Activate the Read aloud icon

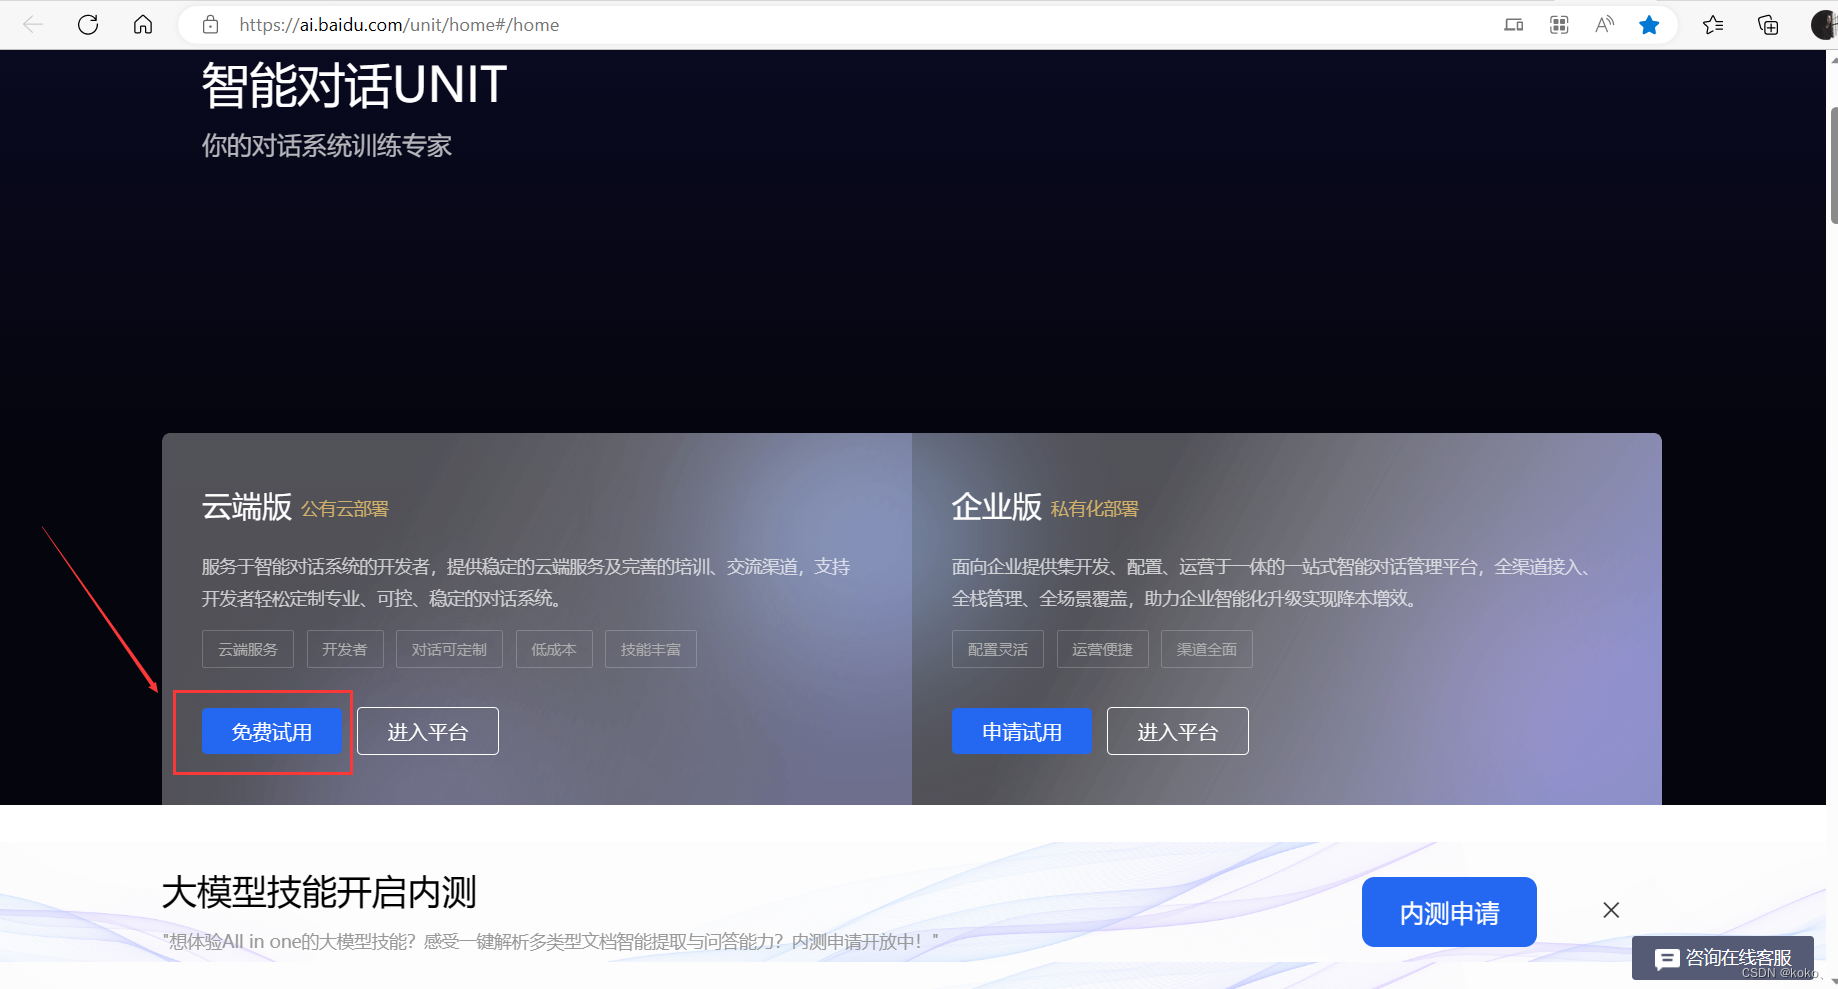(1604, 25)
